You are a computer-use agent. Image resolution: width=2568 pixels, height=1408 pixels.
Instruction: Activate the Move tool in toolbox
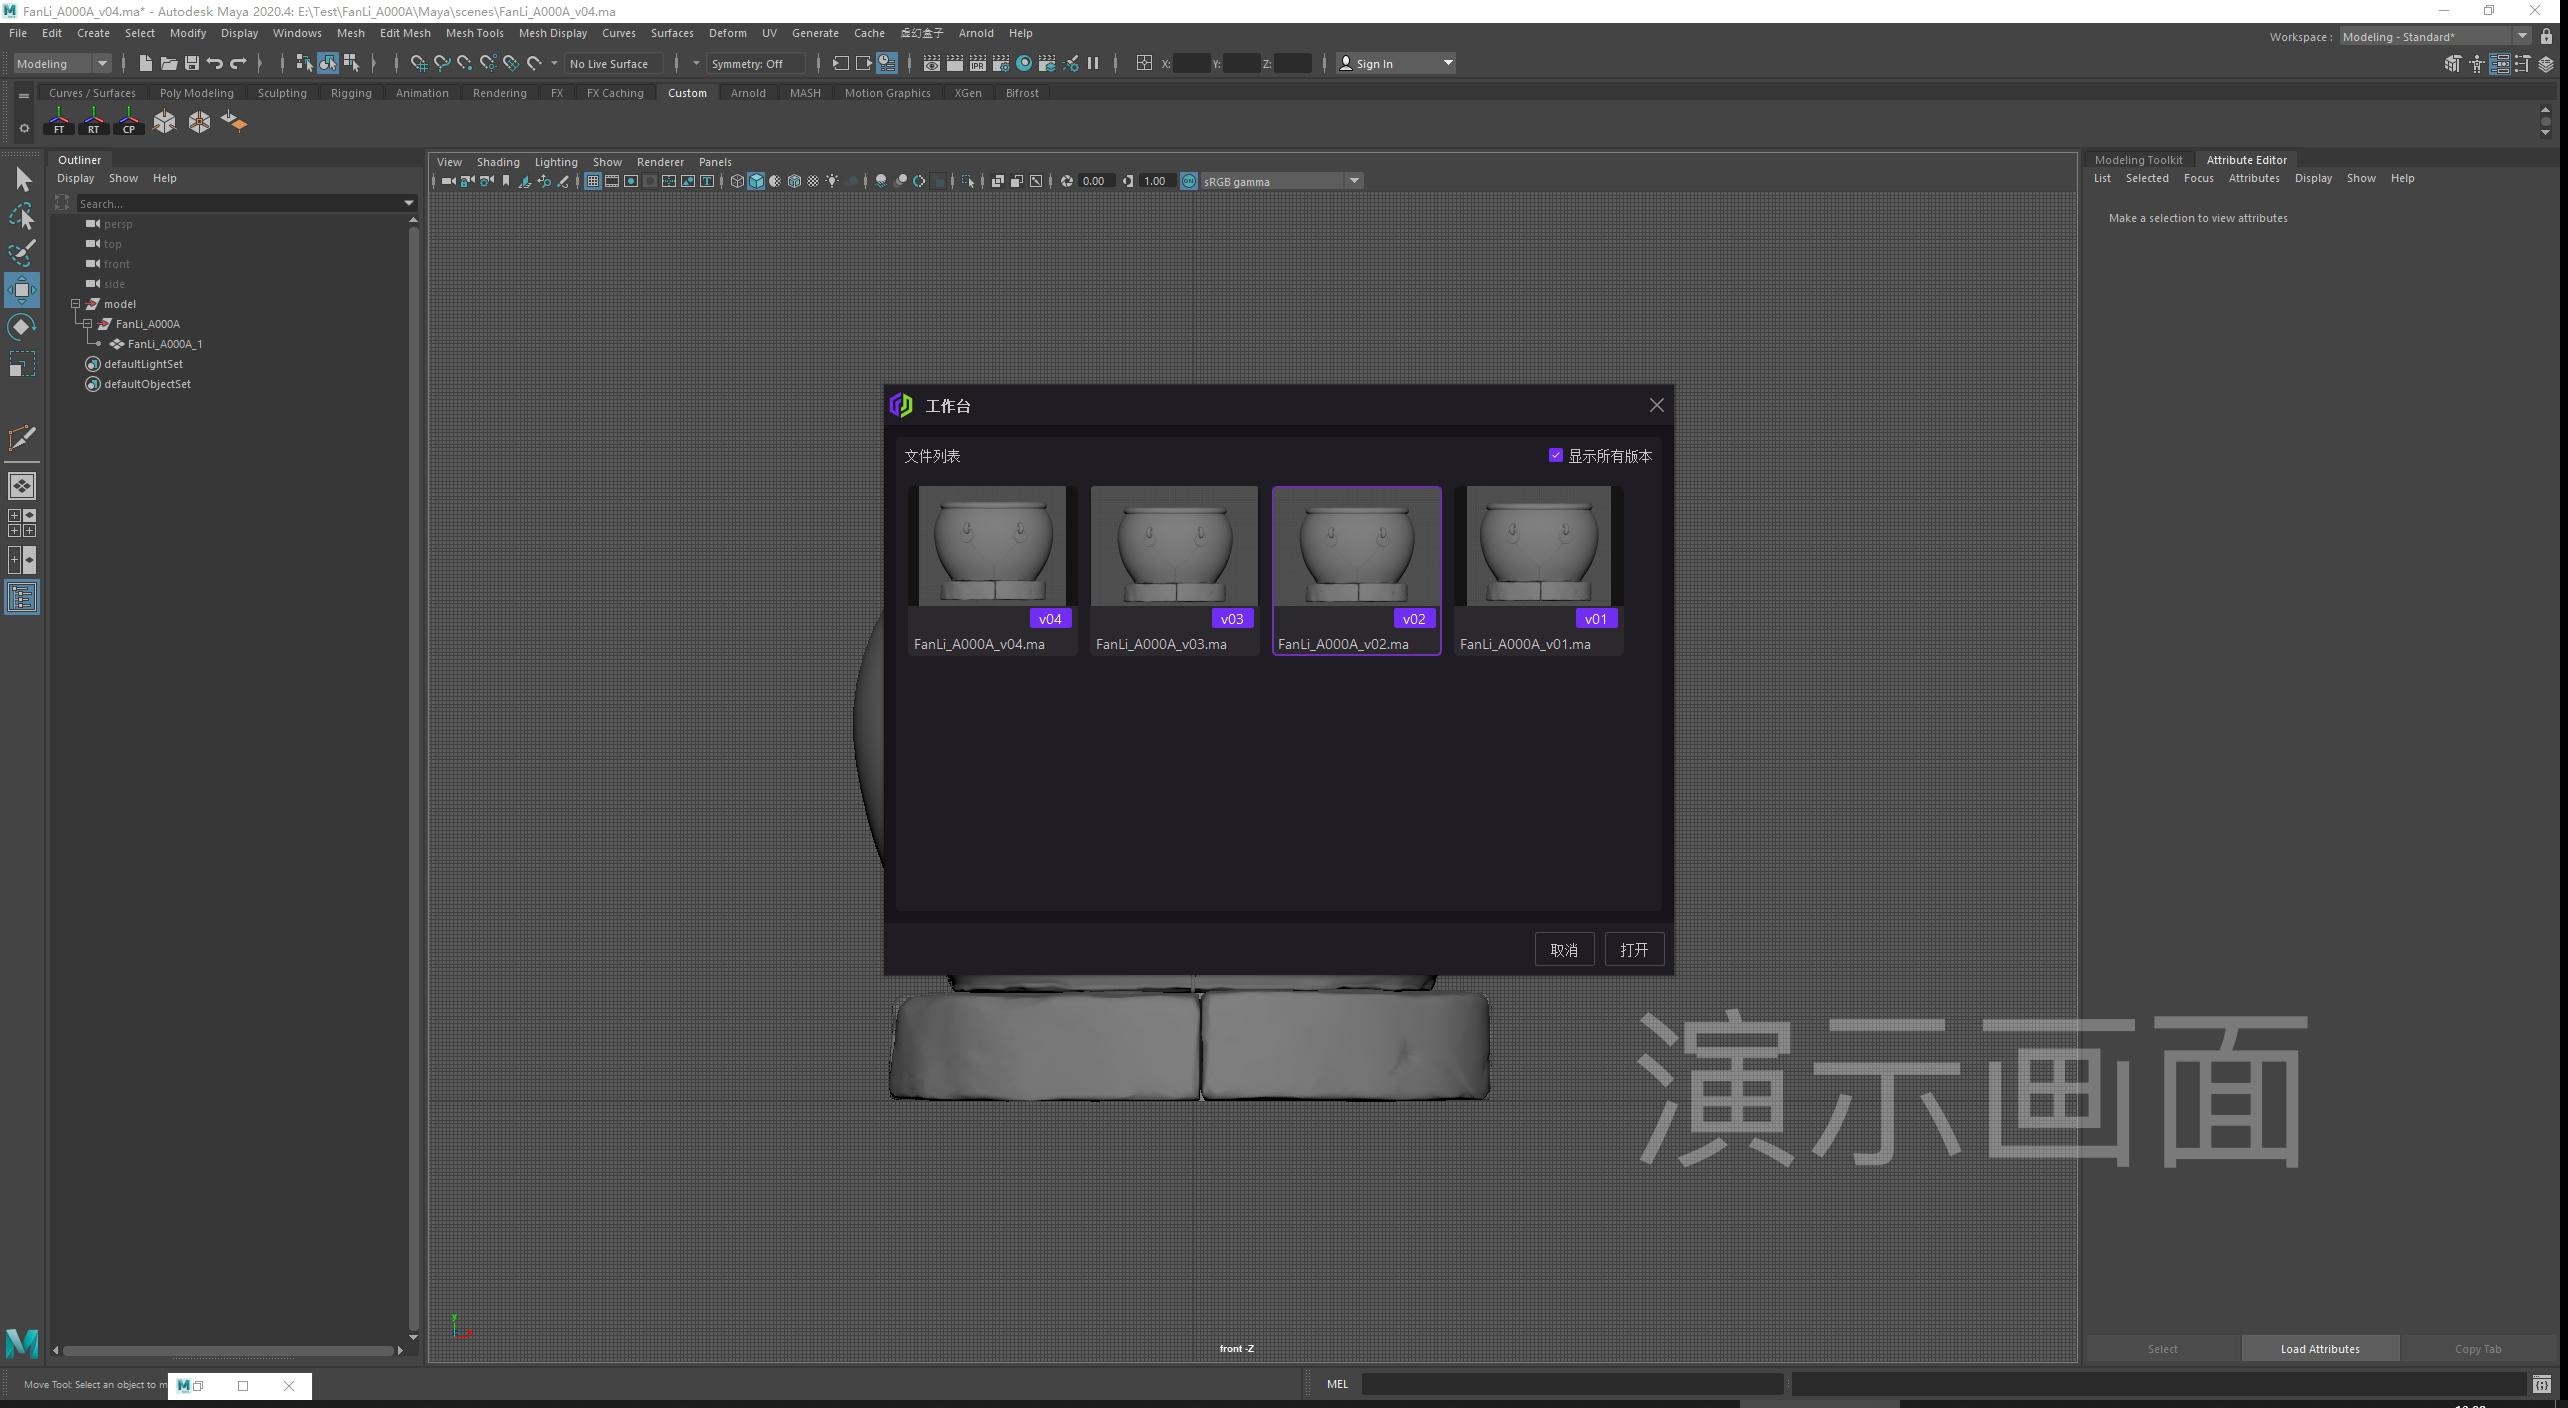point(22,290)
